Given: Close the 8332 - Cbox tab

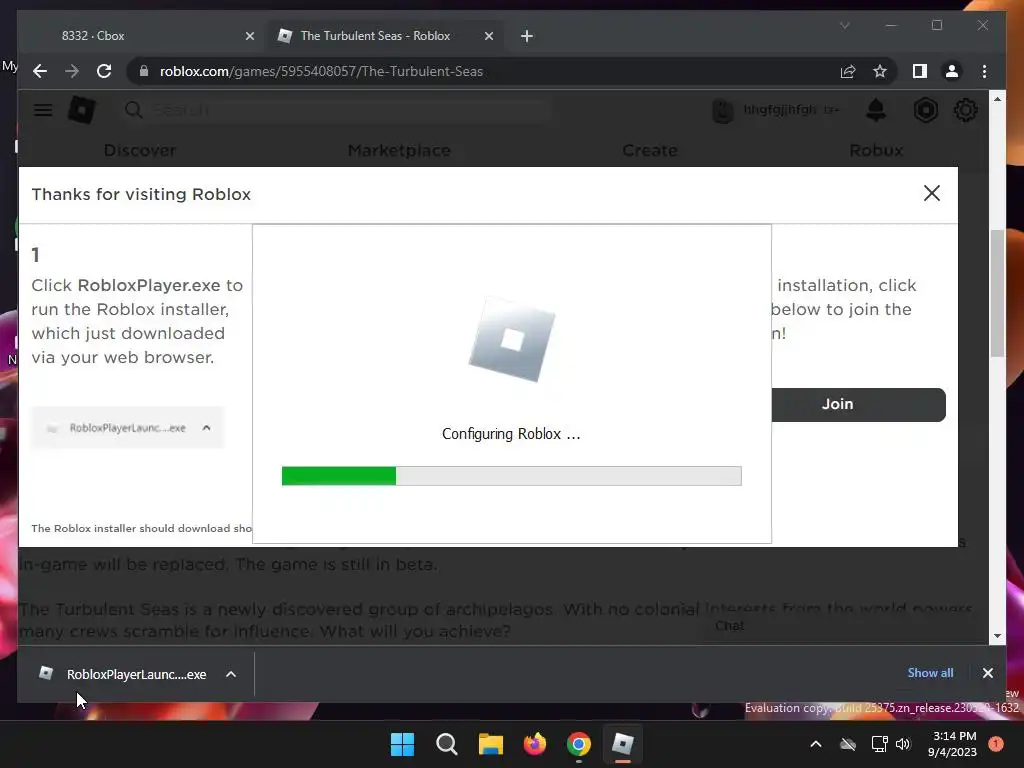Looking at the screenshot, I should [249, 36].
